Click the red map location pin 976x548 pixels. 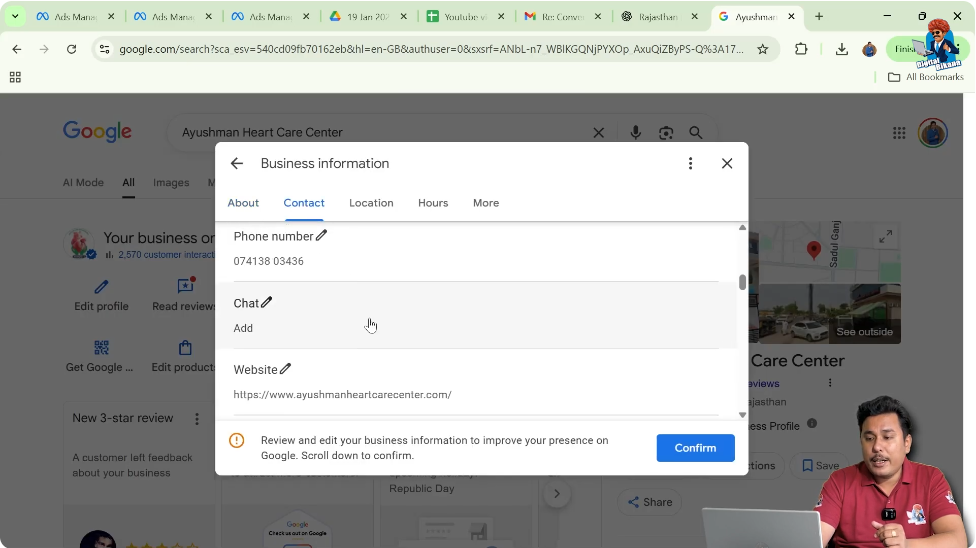(x=813, y=250)
